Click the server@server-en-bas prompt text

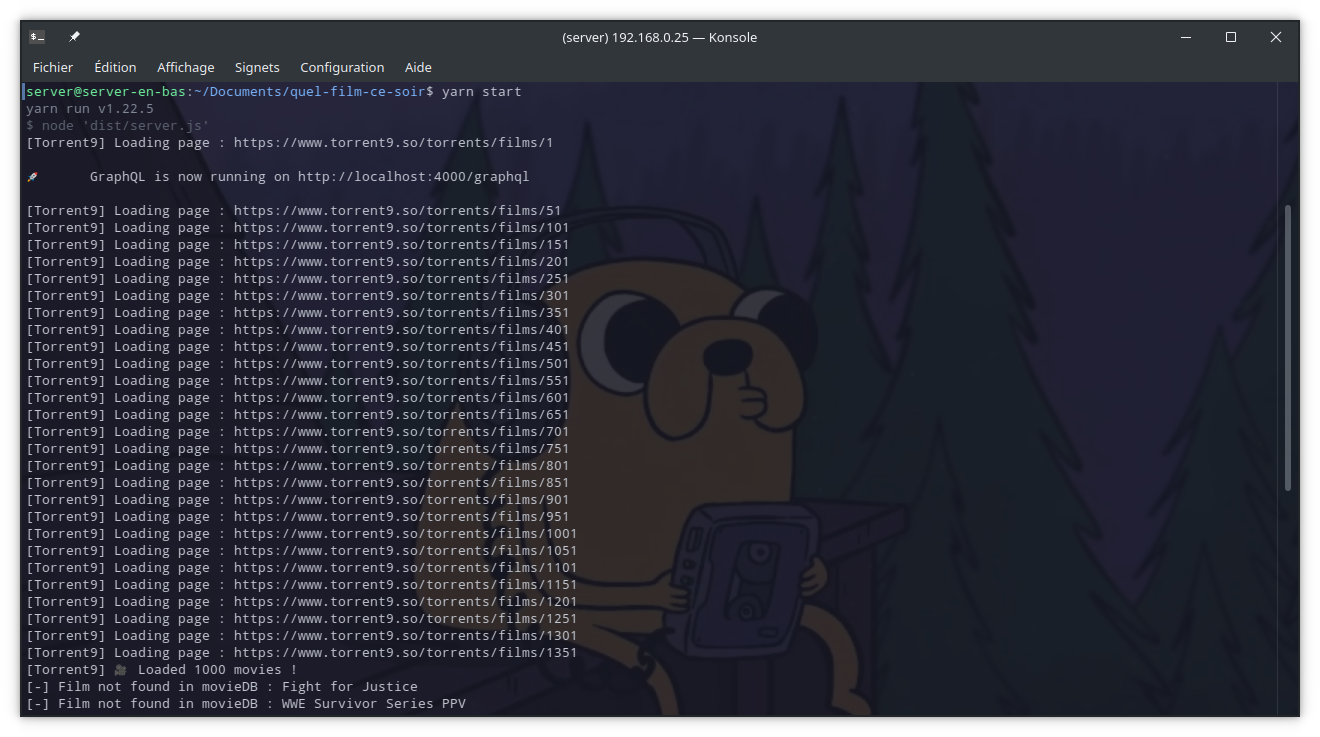[106, 91]
